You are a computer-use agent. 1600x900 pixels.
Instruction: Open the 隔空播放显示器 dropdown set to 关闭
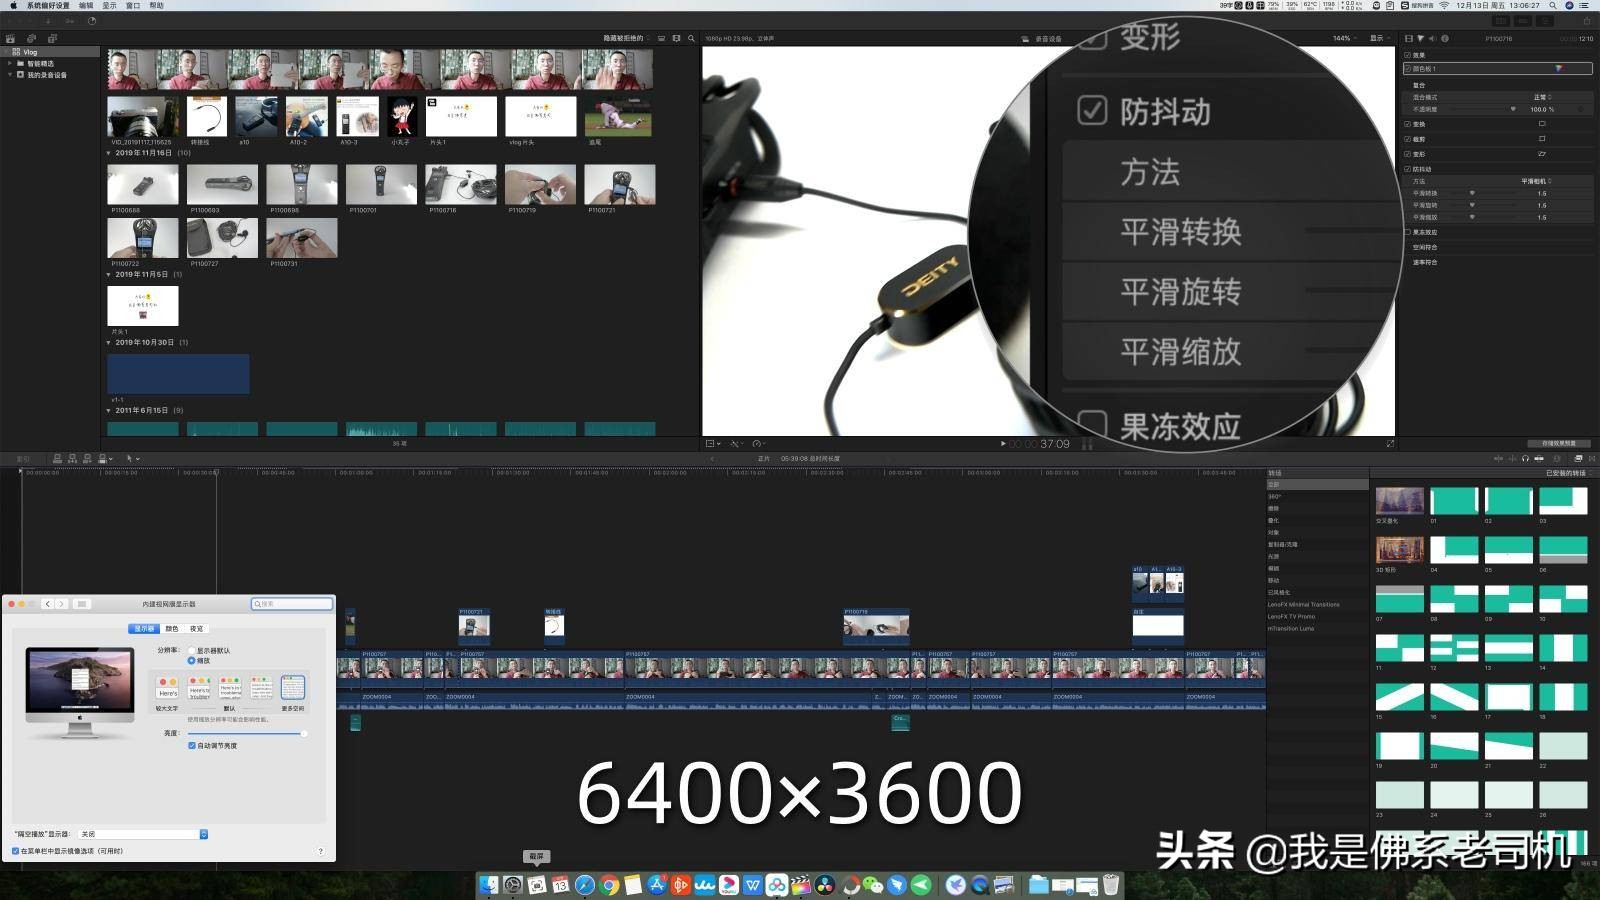pyautogui.click(x=141, y=834)
